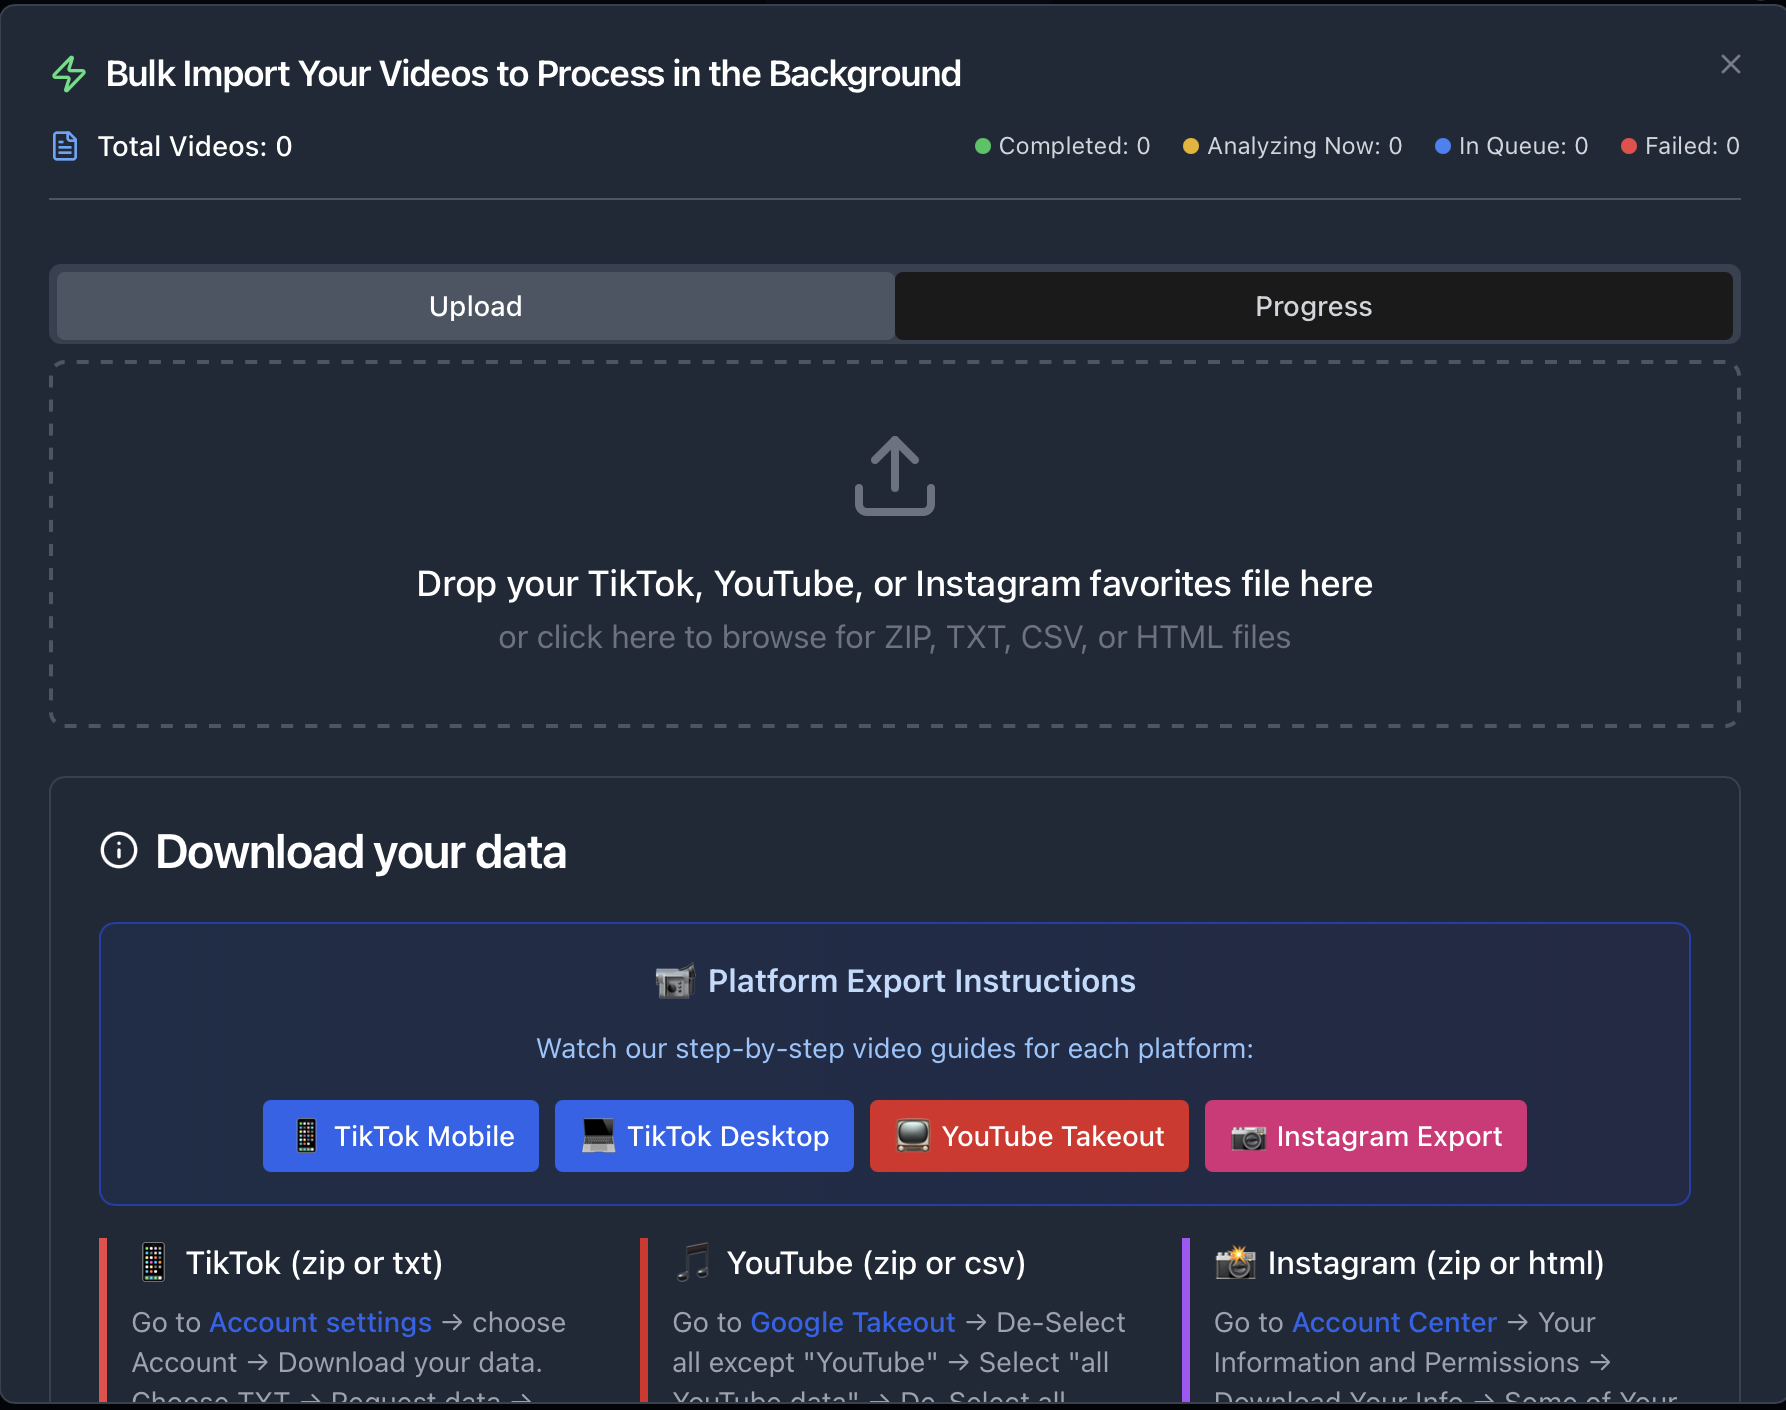
Task: Switch to the Progress tab
Action: (1314, 306)
